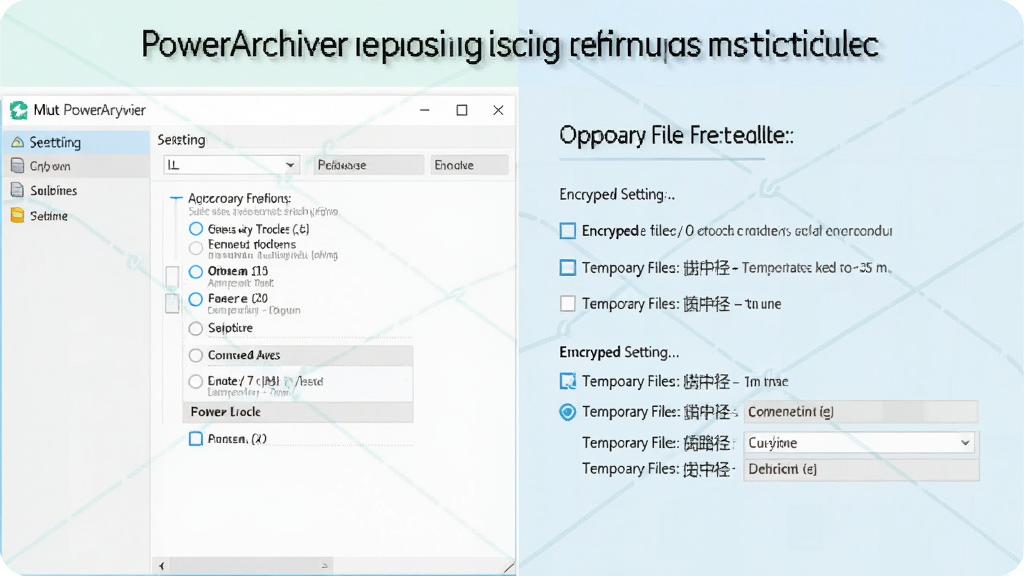
Task: Close the Mut PowerAryvier window
Action: 498,110
